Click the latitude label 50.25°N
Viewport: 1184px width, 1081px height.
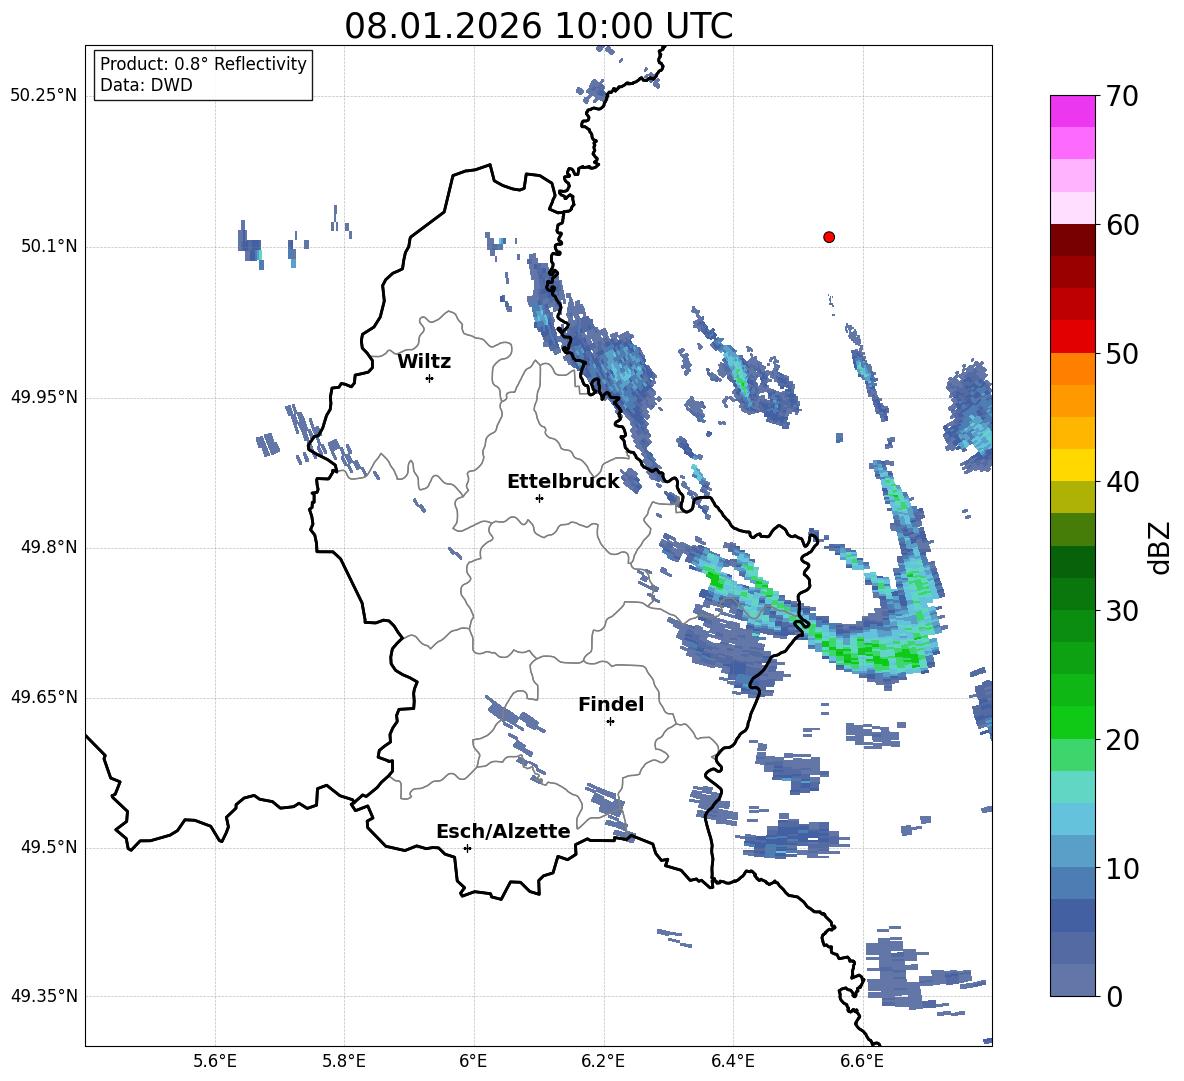coord(44,96)
